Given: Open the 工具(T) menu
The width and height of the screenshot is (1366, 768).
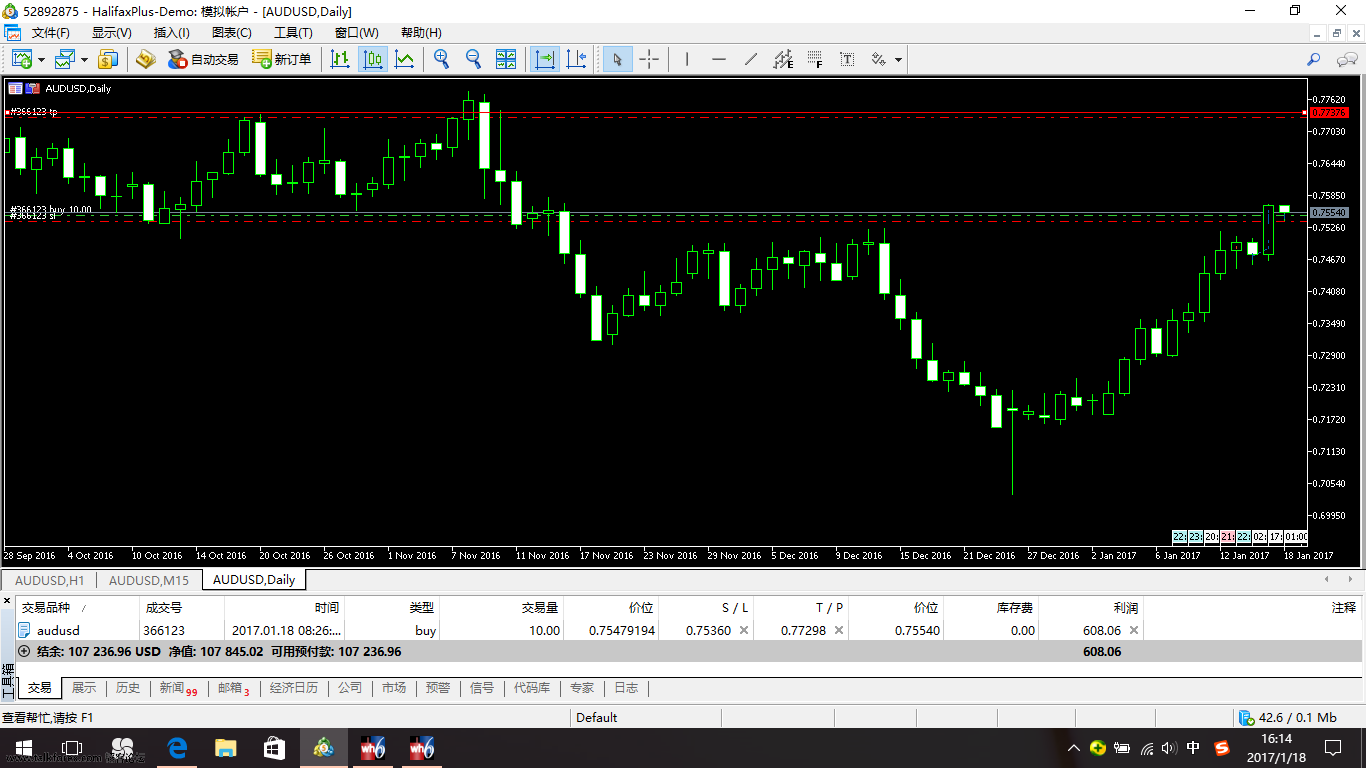Looking at the screenshot, I should (293, 32).
